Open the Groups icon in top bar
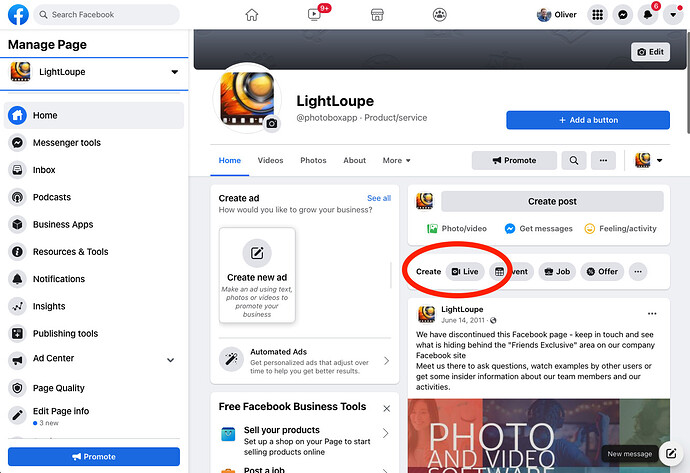Image resolution: width=690 pixels, height=473 pixels. [440, 15]
